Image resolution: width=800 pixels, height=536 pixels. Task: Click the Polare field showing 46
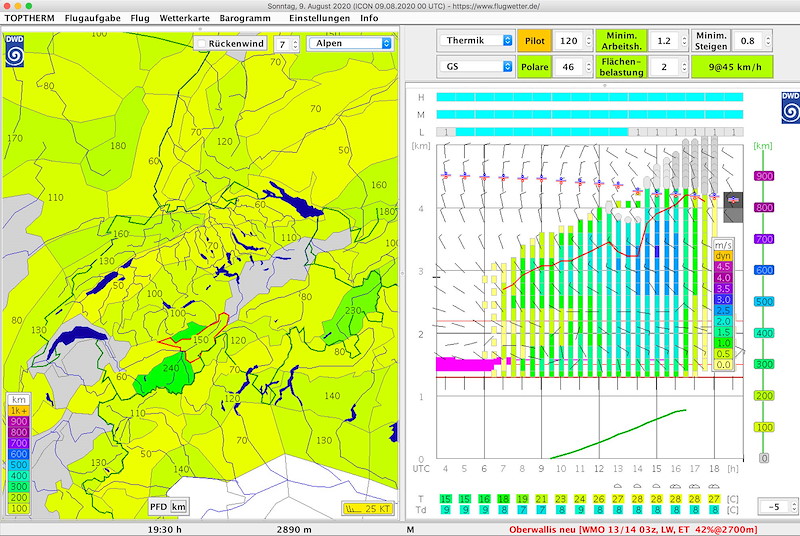point(568,67)
